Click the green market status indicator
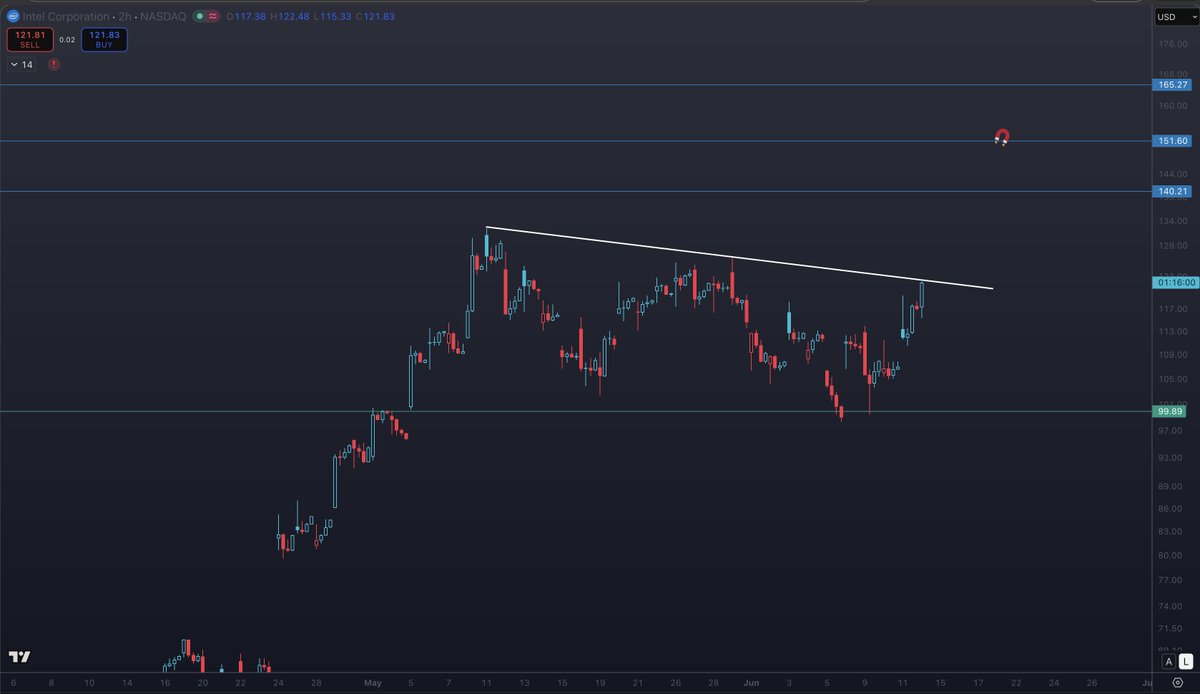Image resolution: width=1200 pixels, height=694 pixels. [x=201, y=17]
